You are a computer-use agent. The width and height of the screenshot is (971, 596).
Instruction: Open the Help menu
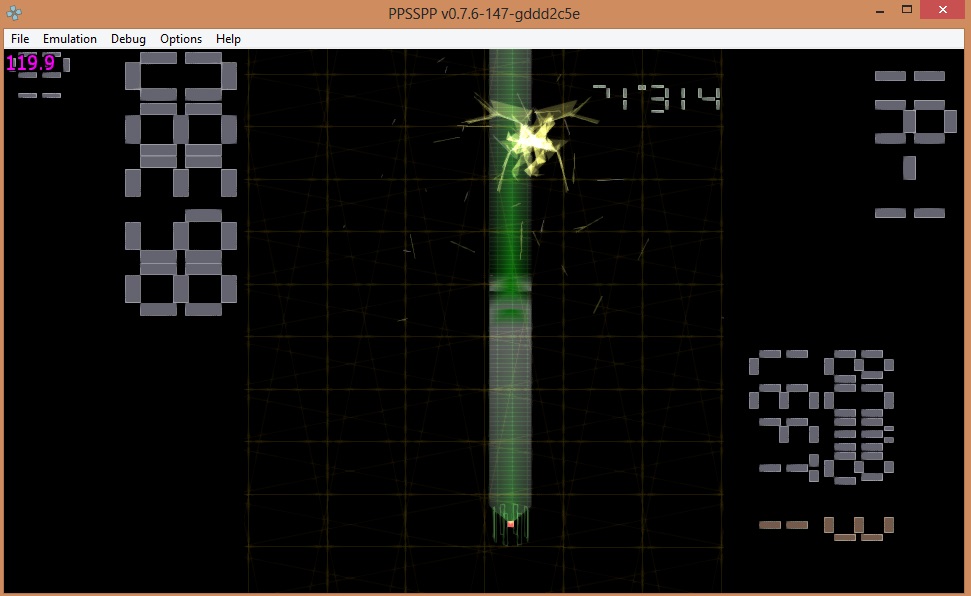228,39
